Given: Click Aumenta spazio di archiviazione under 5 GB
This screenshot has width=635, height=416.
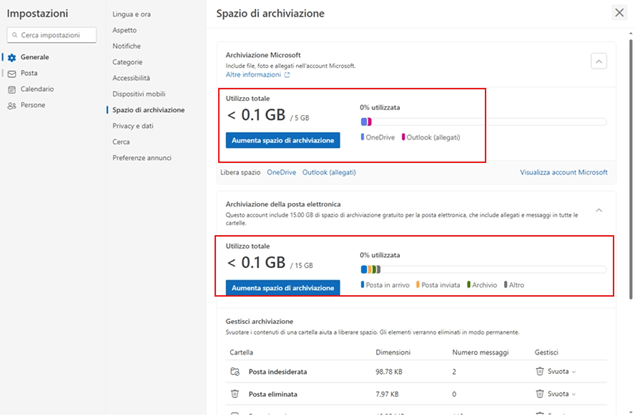Looking at the screenshot, I should click(283, 140).
